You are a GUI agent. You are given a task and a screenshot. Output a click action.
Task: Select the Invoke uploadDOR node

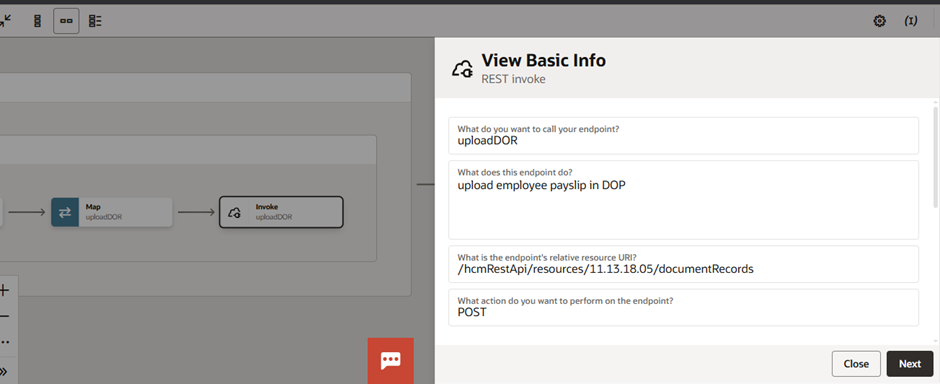click(281, 212)
